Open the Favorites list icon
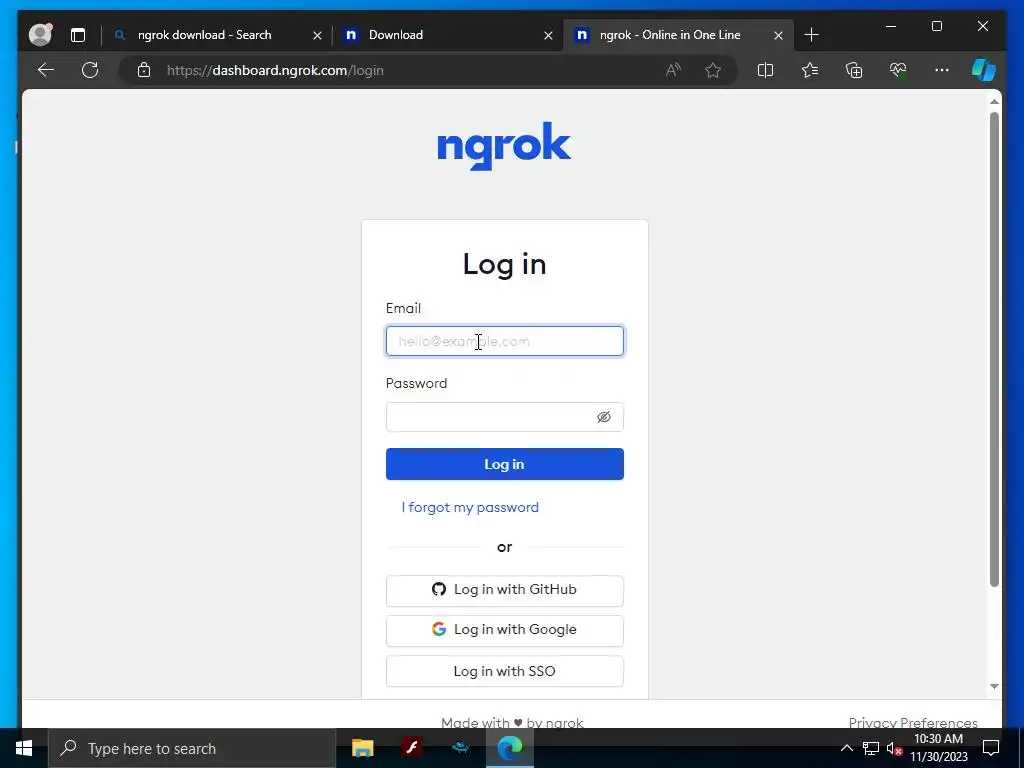This screenshot has width=1024, height=768. [x=810, y=70]
